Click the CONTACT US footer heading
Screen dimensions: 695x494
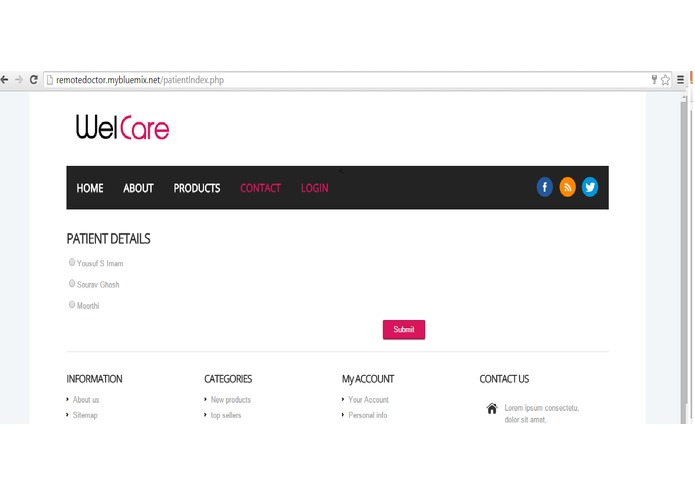point(504,379)
